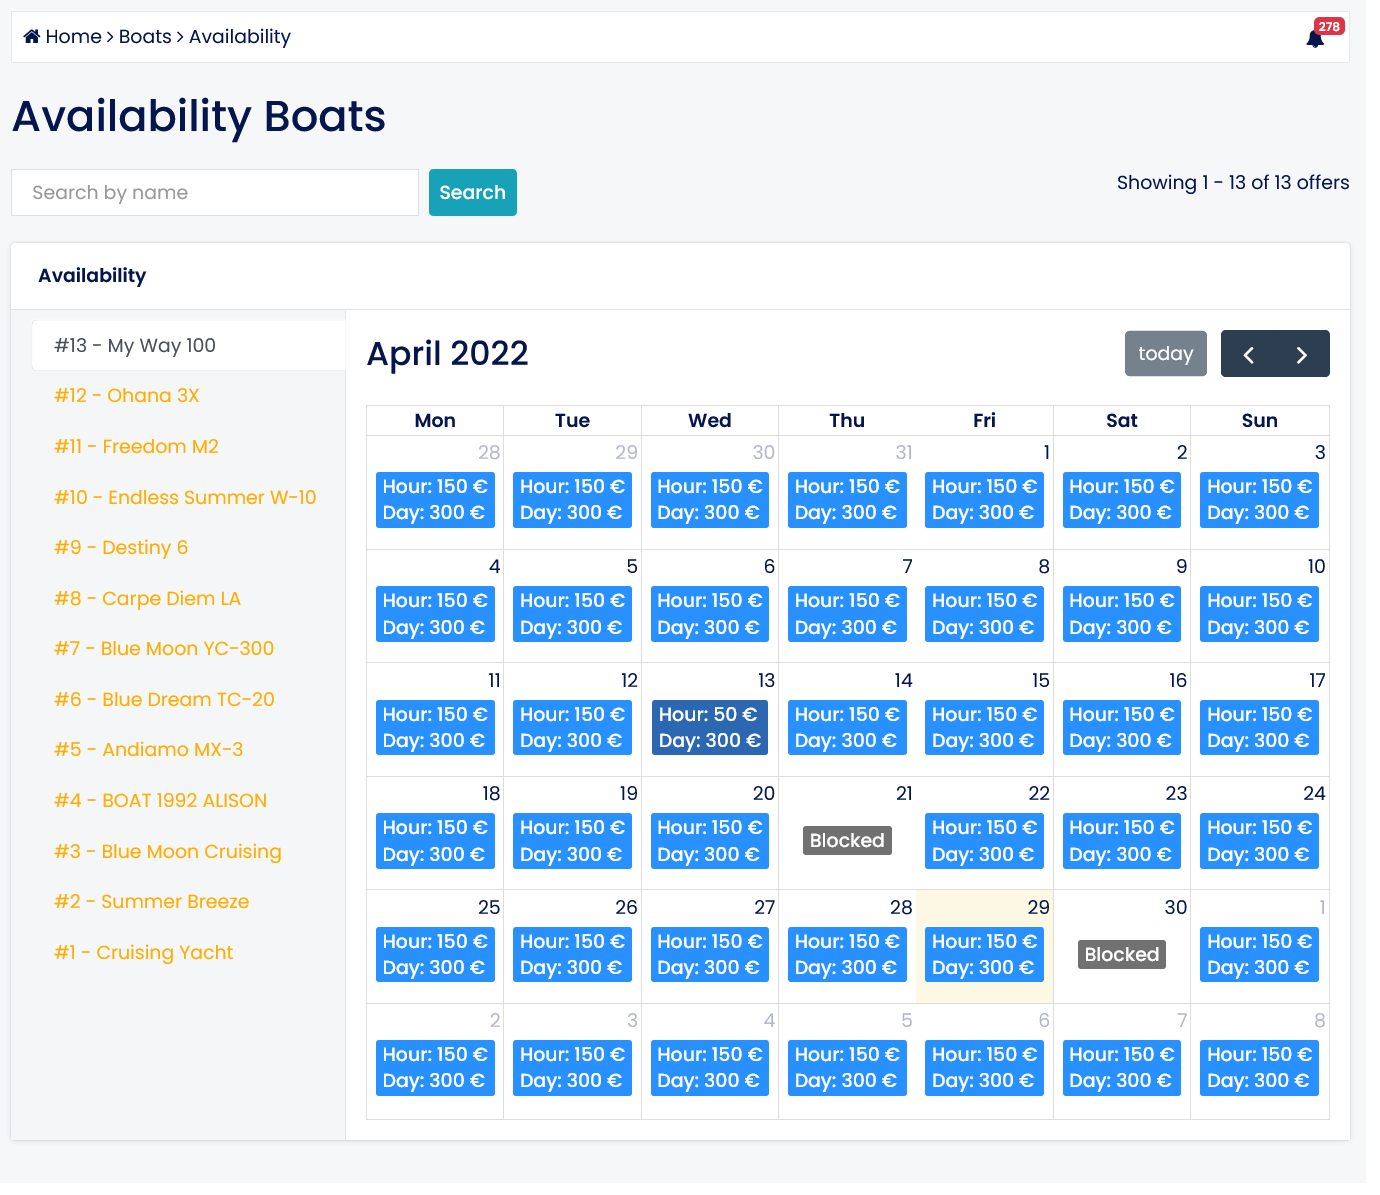Select #6 - Blue Dream TC-20 boat
Viewport: 1380px width, 1195px height.
pos(164,700)
